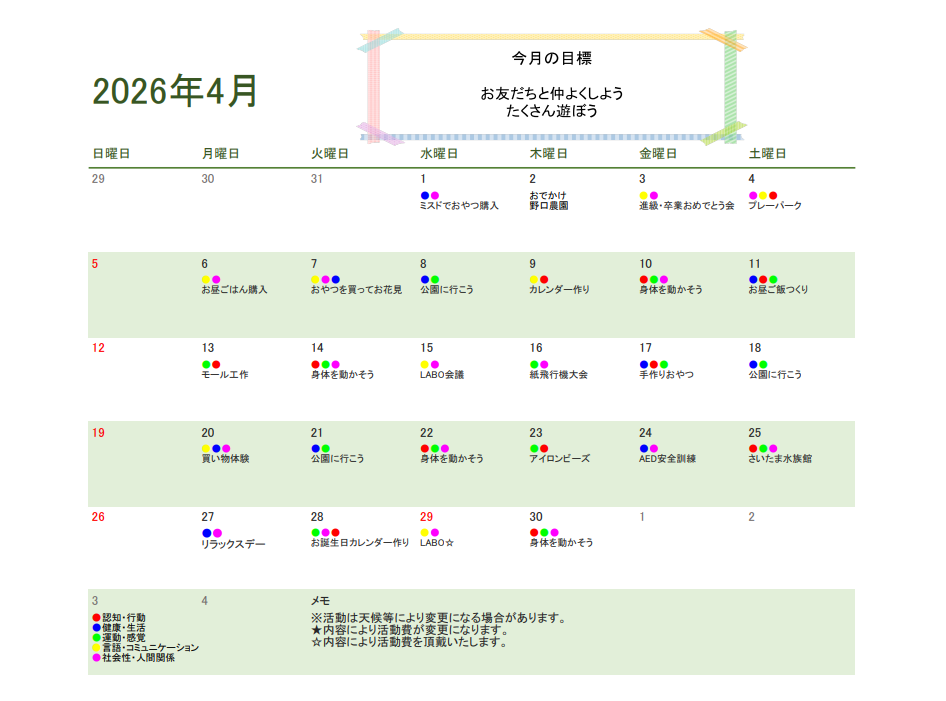Click the 手作りおやつ event
Screen dimensions: 946x701
[666, 375]
